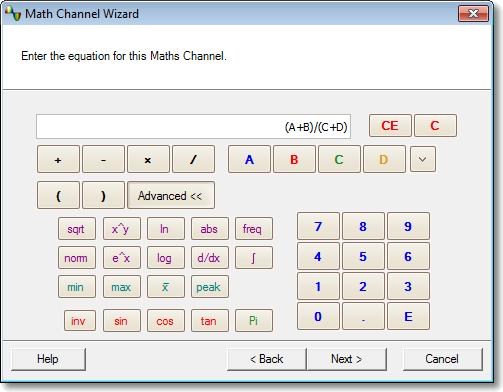Click keypad digit 6

tap(408, 256)
